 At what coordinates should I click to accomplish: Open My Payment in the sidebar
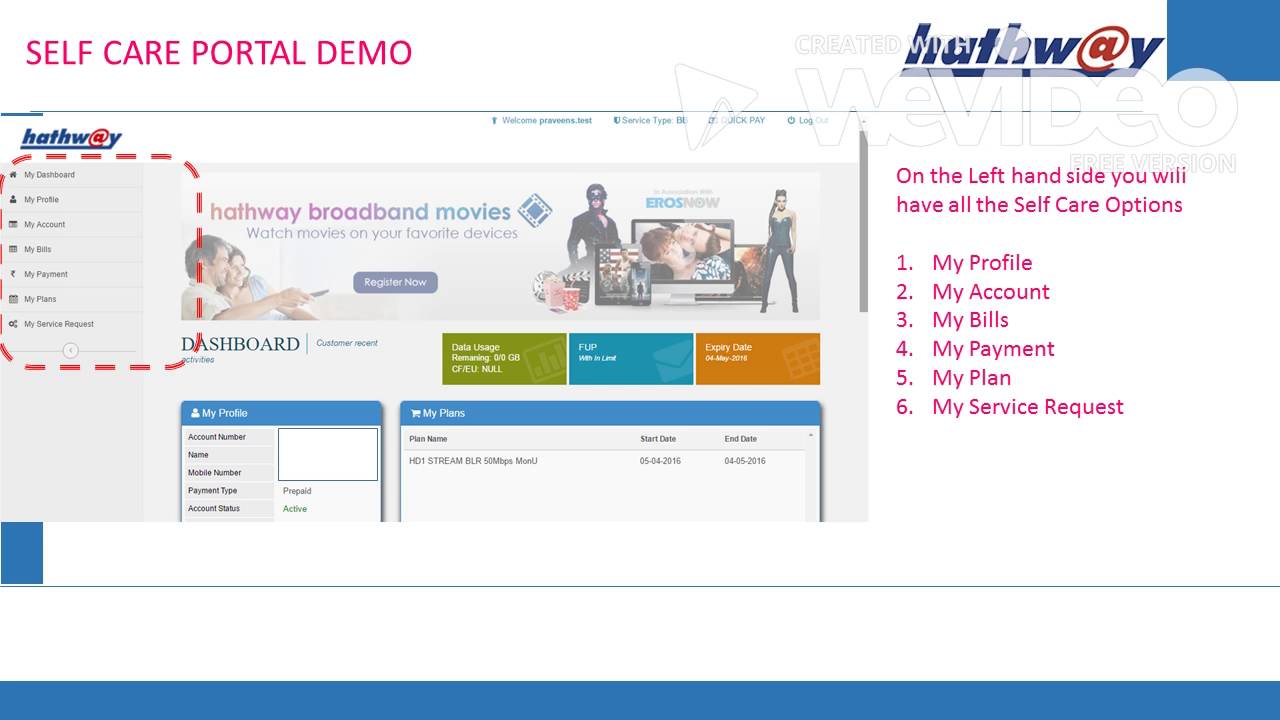click(x=71, y=274)
